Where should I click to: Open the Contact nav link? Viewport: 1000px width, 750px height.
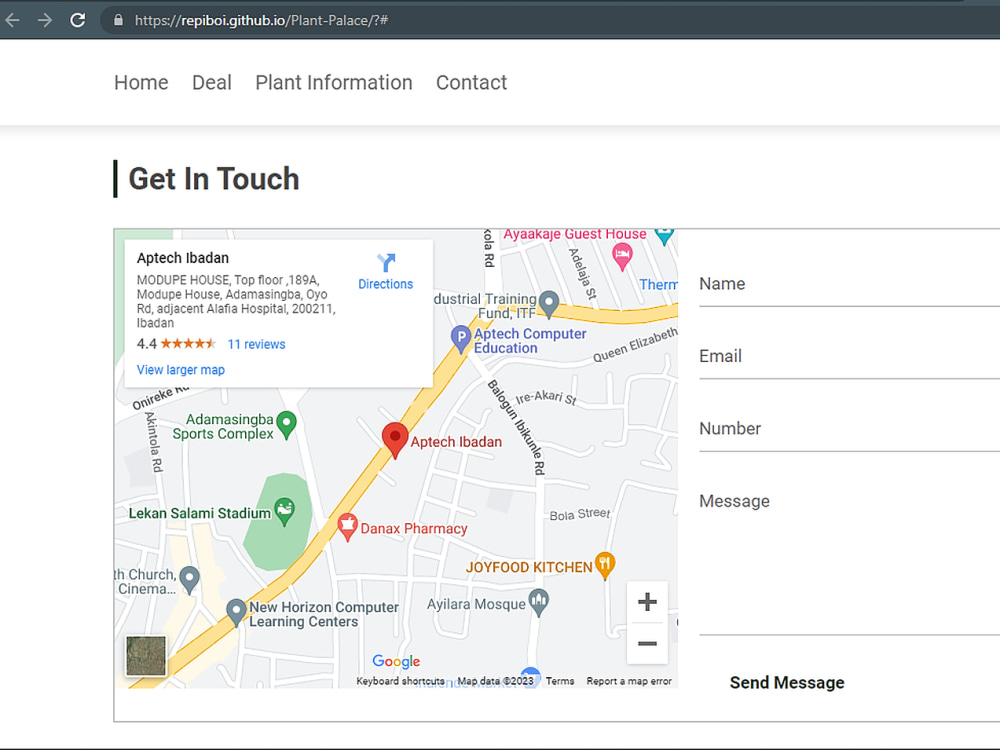coord(471,82)
